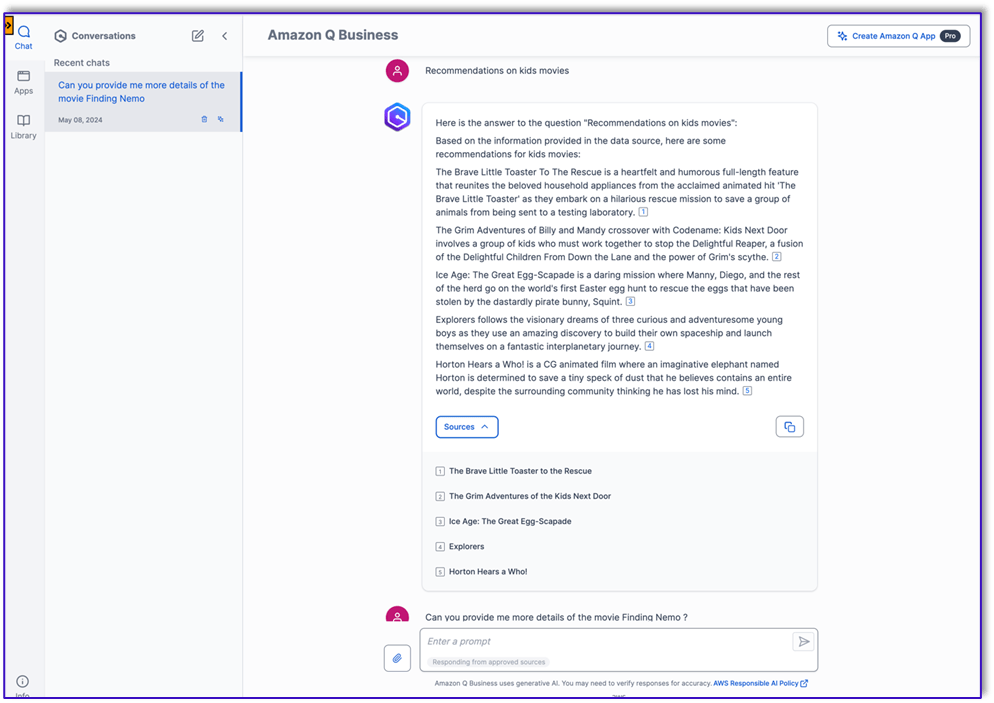Open source Horton Hears a Who!
This screenshot has width=994, height=703.
pyautogui.click(x=488, y=572)
